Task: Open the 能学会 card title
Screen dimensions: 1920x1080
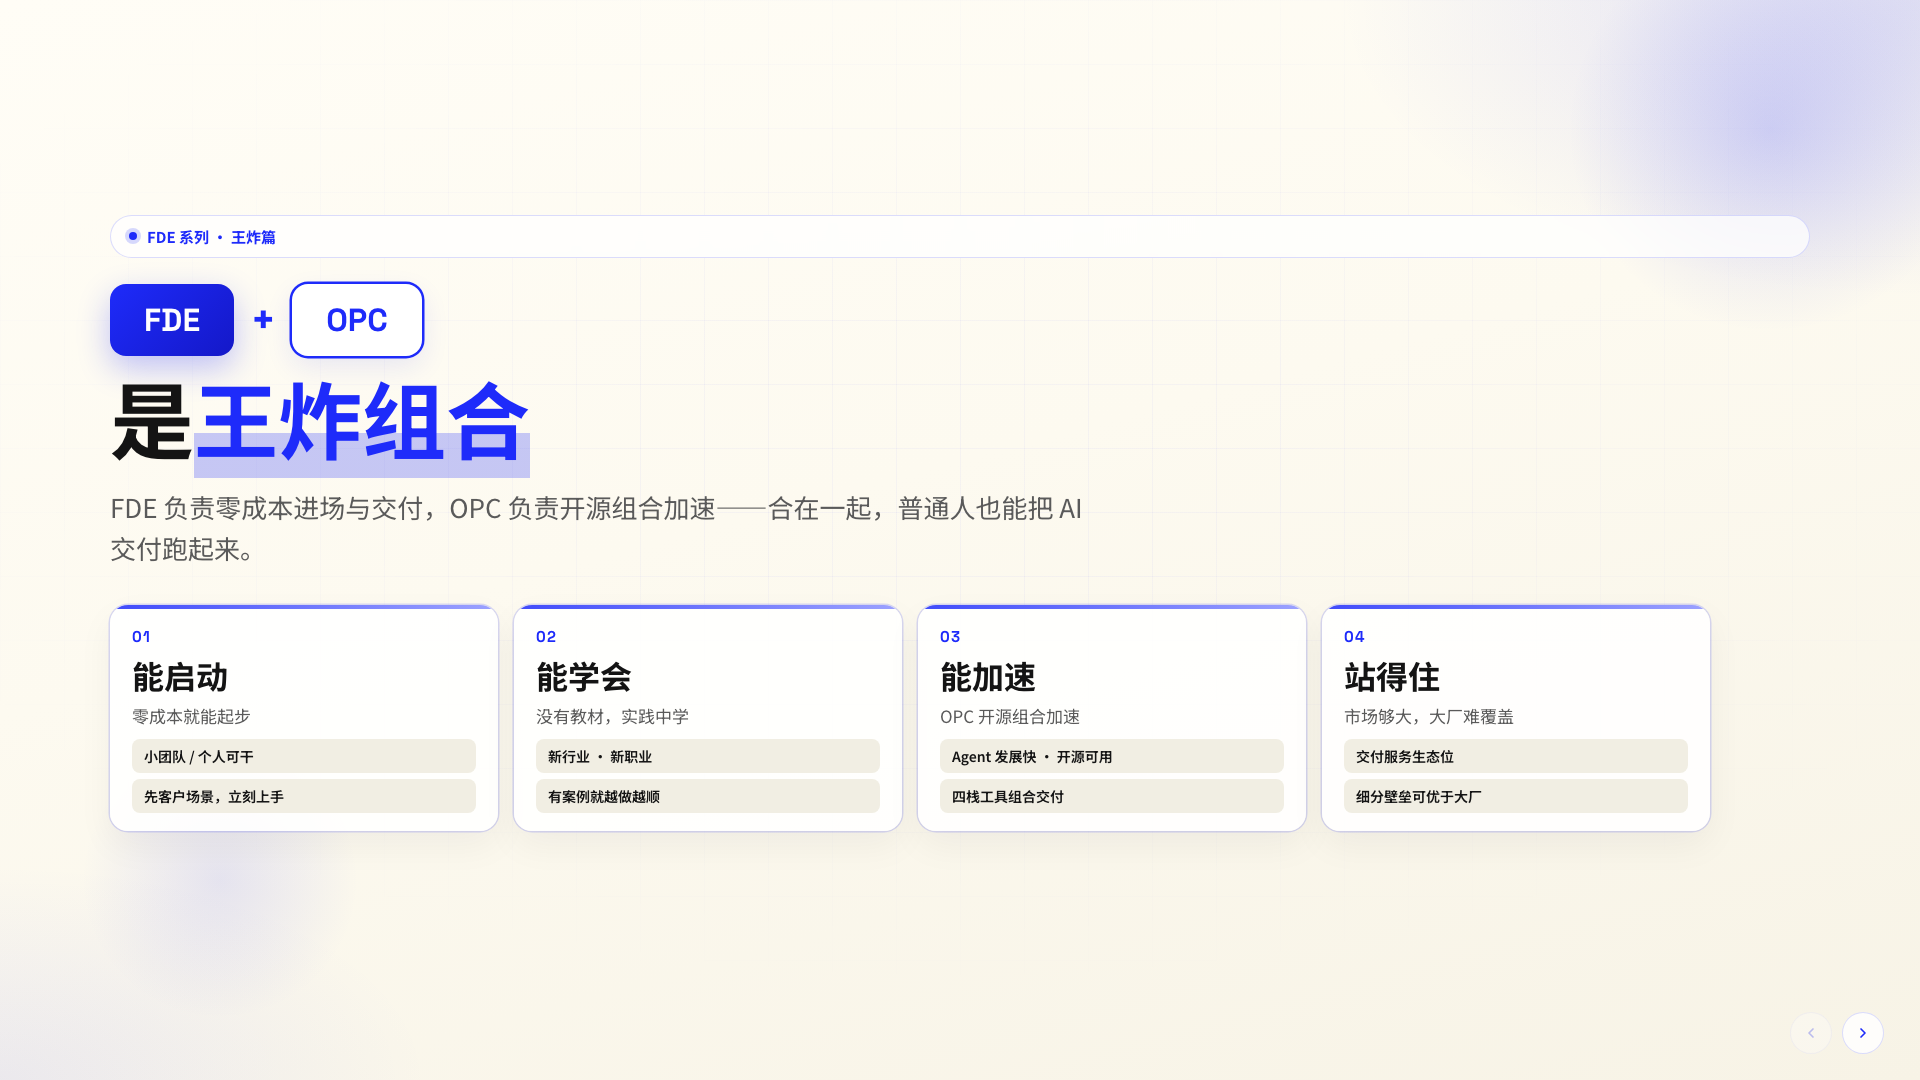Action: [584, 677]
